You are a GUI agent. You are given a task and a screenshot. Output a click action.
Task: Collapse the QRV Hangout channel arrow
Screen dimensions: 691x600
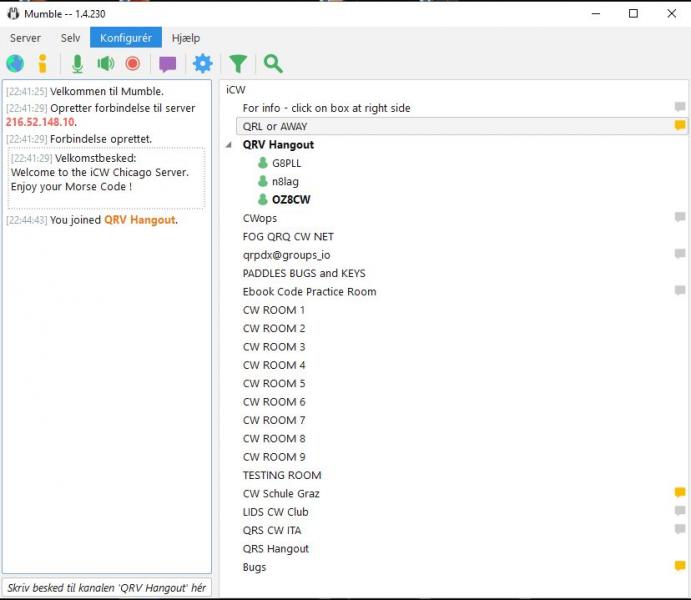coord(229,144)
